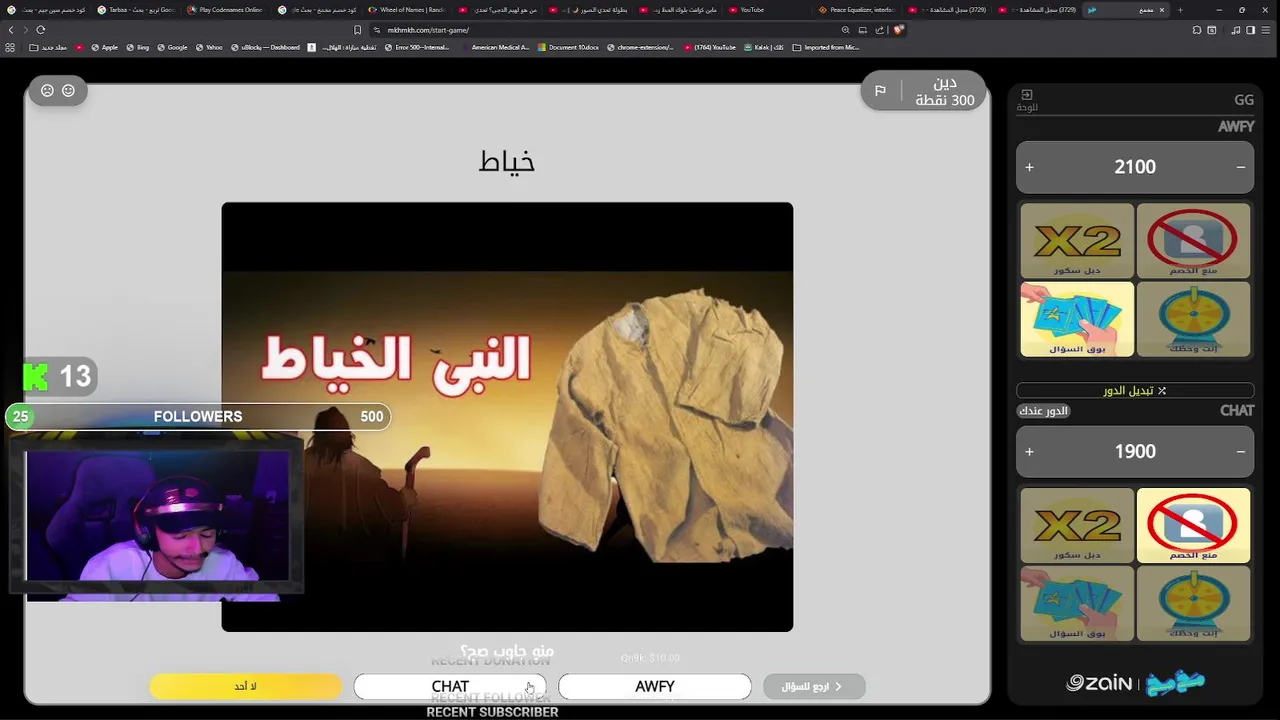
Task: Use AWFY's X2 double score card
Action: (x=1077, y=240)
